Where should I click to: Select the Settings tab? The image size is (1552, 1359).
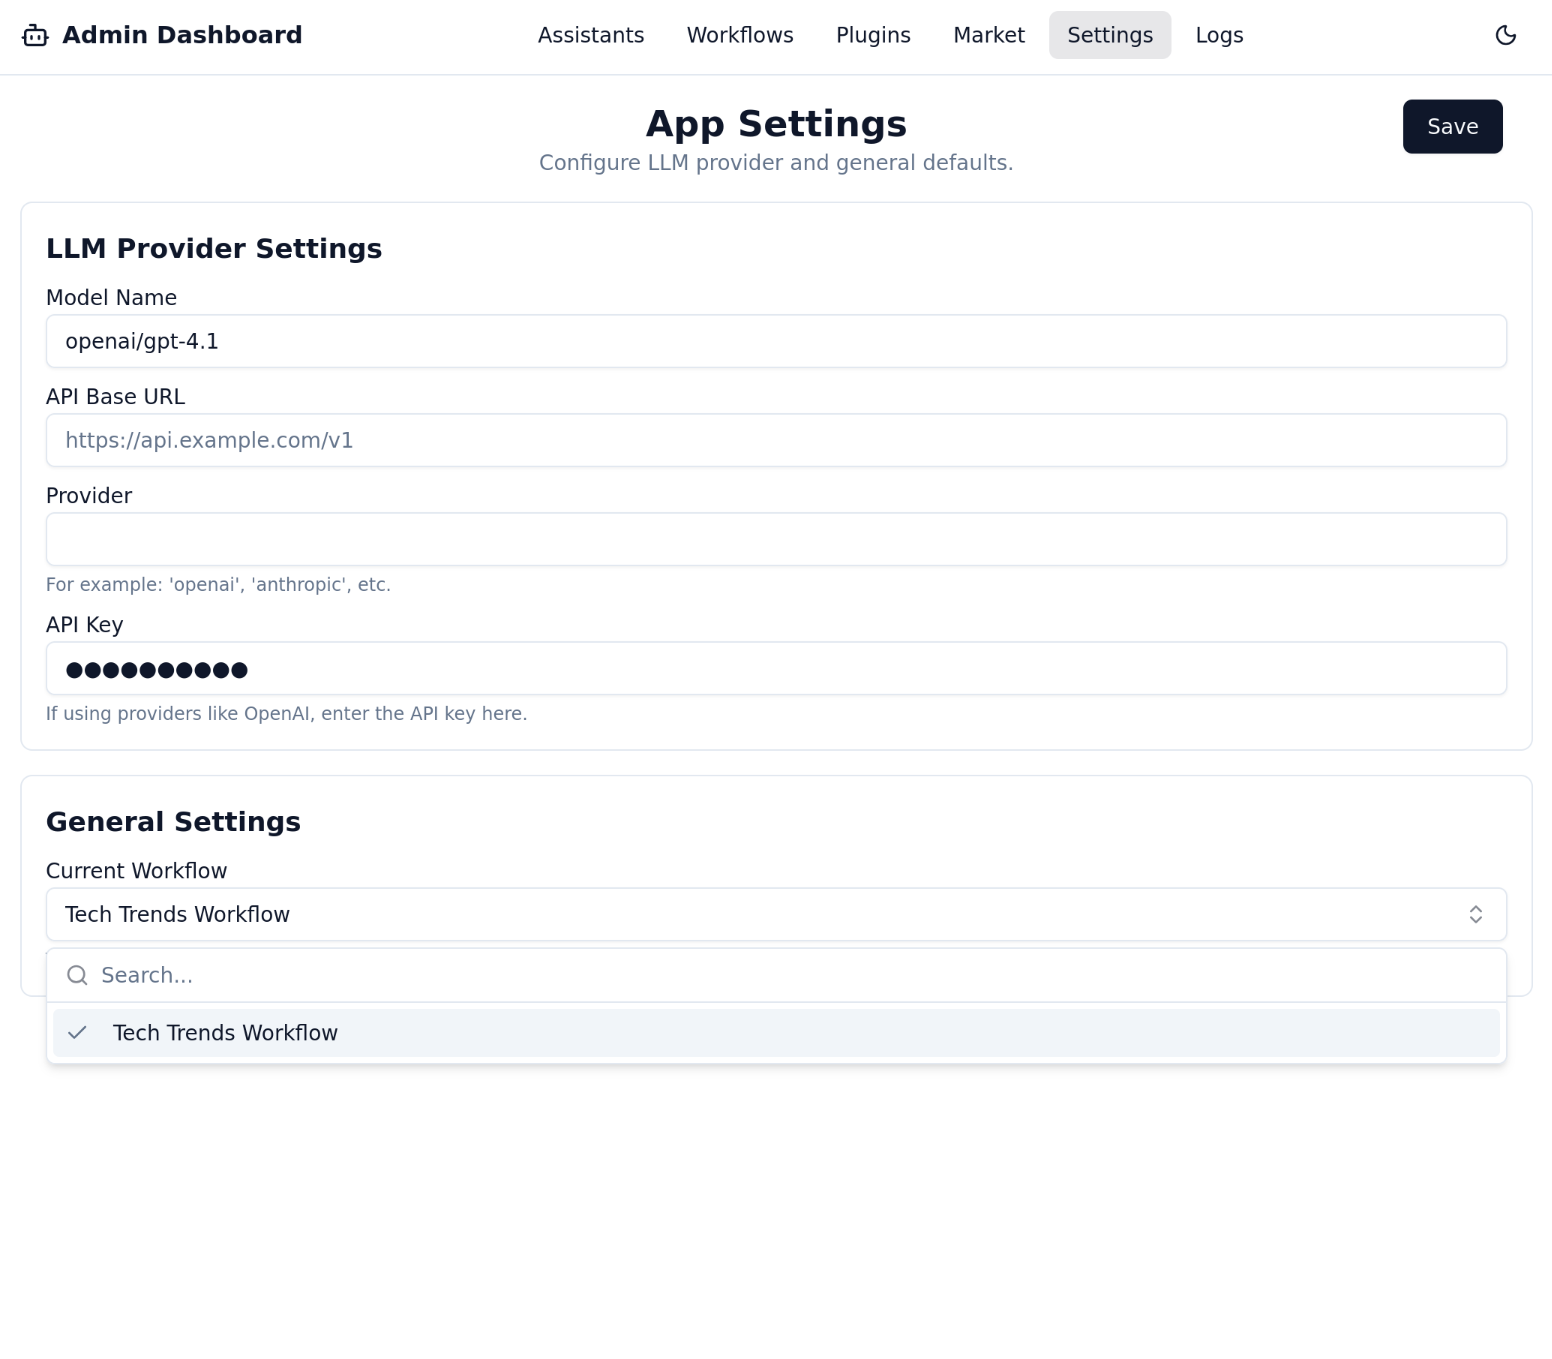1109,36
